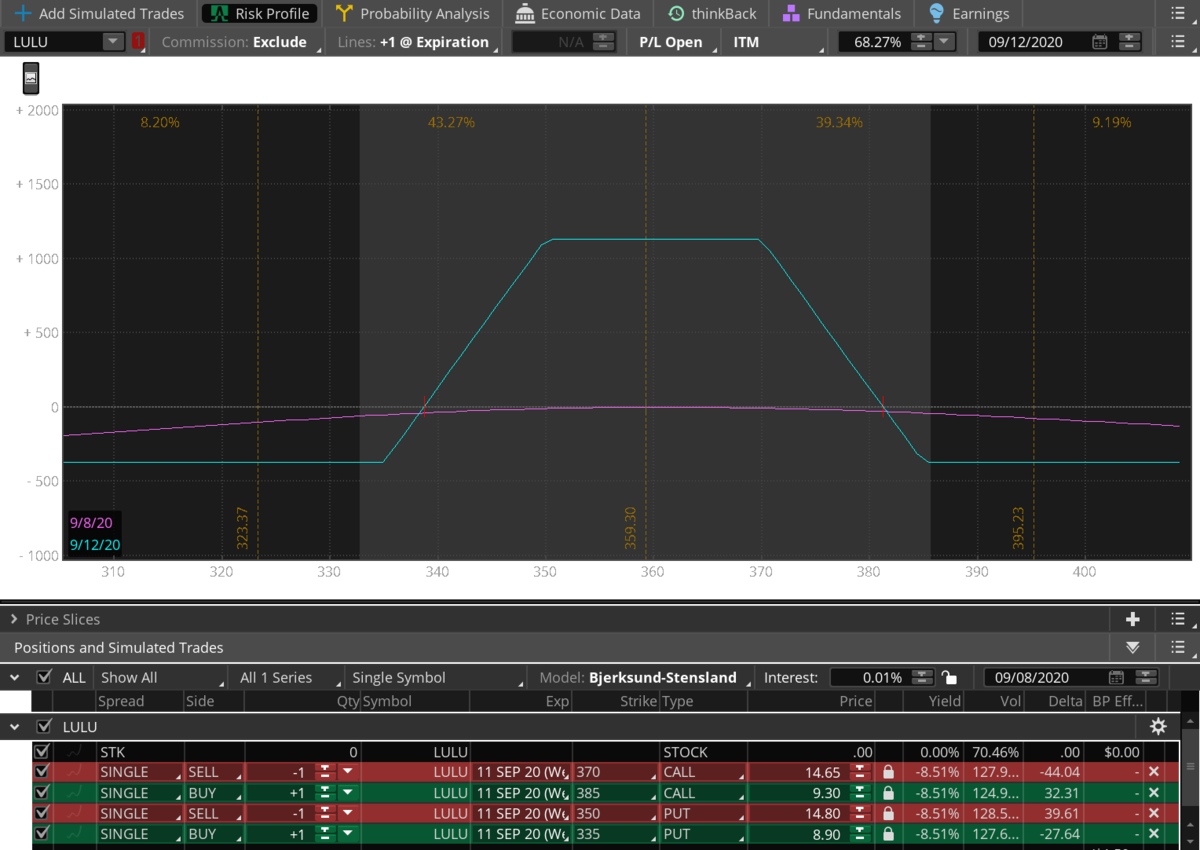
Task: Open risk profile settings menu icon
Action: (1178, 42)
